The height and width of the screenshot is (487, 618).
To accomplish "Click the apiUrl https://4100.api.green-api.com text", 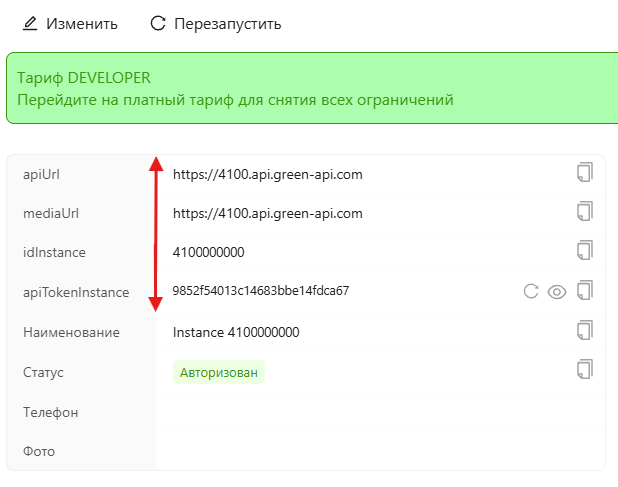I will pyautogui.click(x=267, y=174).
